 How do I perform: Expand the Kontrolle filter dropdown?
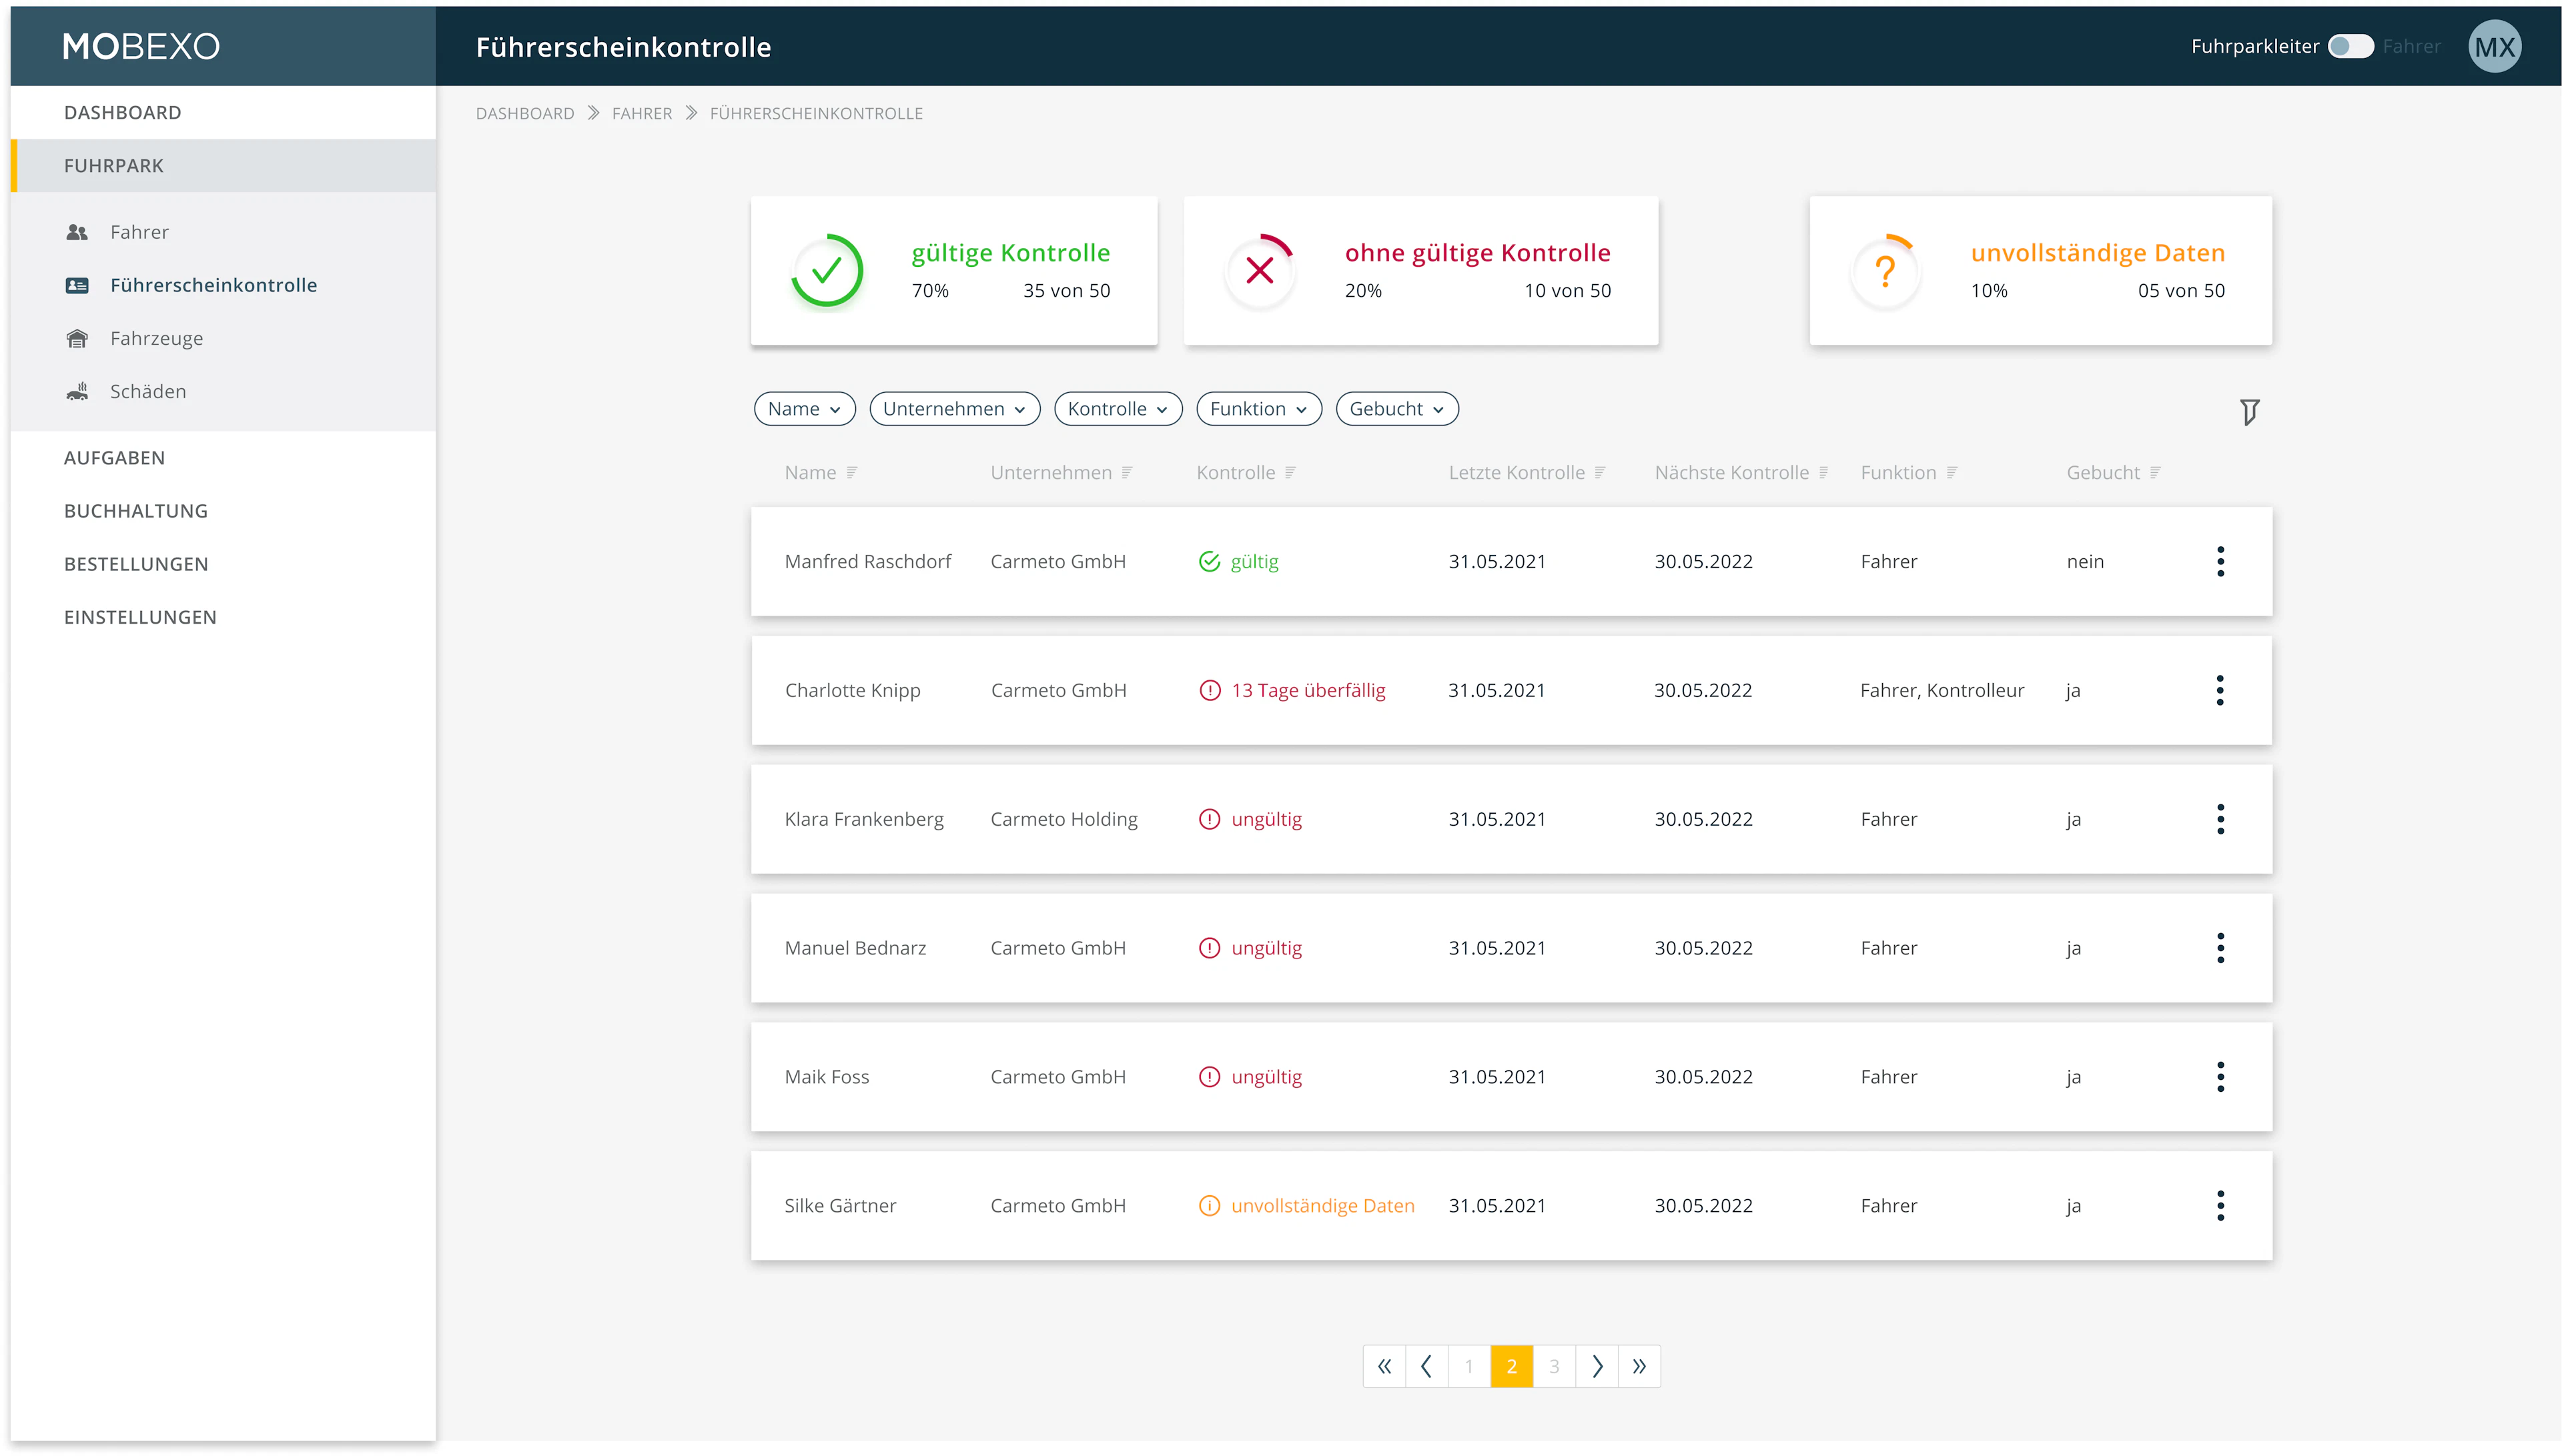[x=1118, y=408]
